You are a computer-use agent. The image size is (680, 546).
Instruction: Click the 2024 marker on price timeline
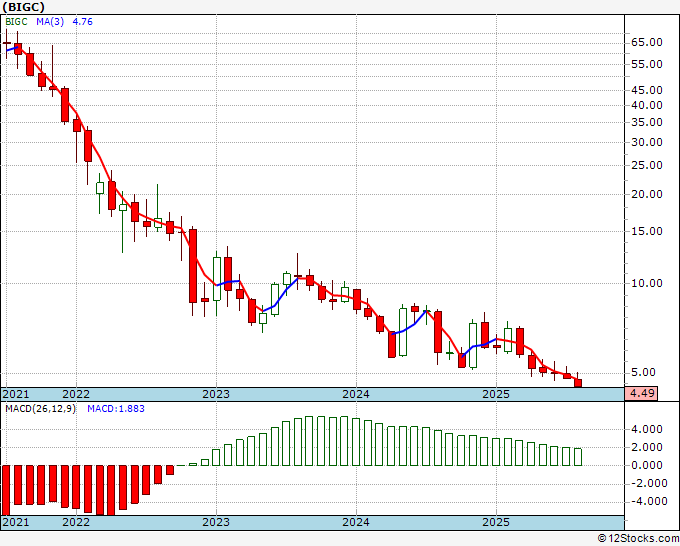356,394
